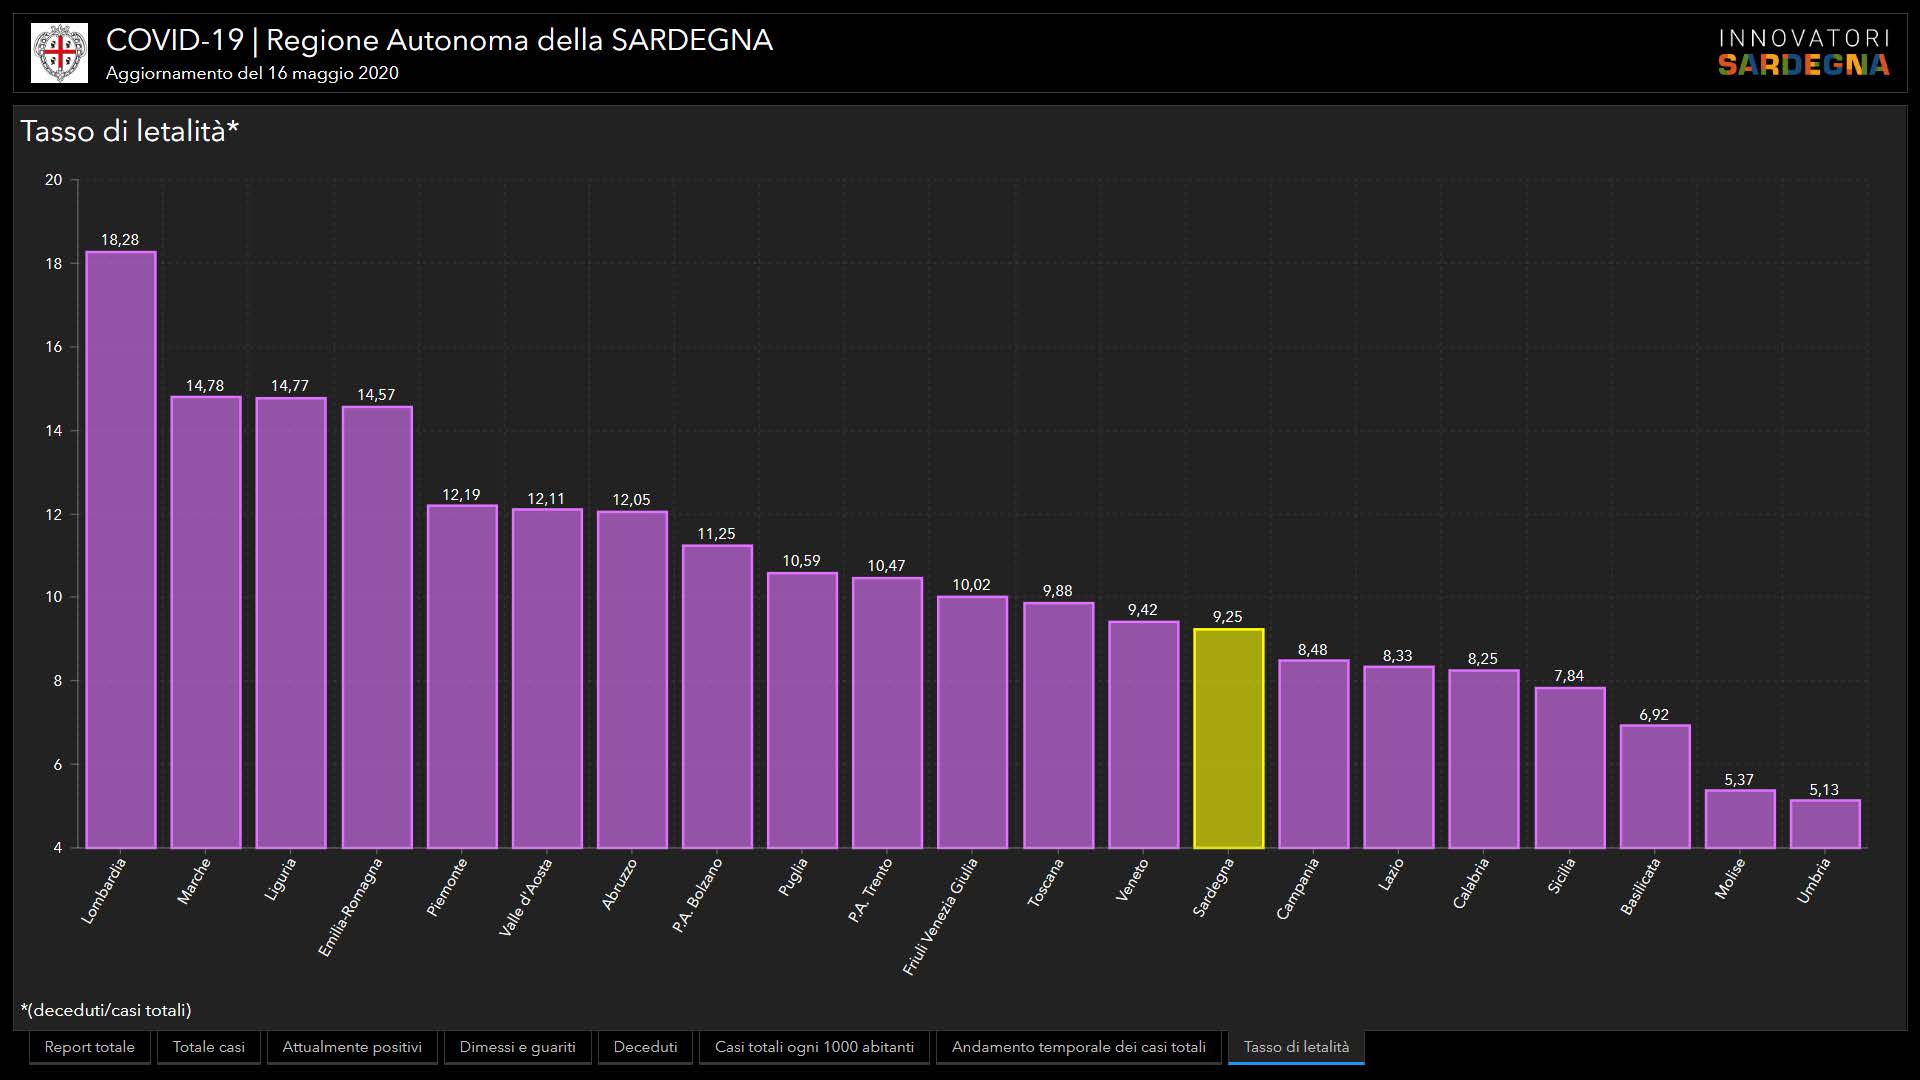
Task: Select the Friuli Venezia Giulia bar
Action: [972, 722]
